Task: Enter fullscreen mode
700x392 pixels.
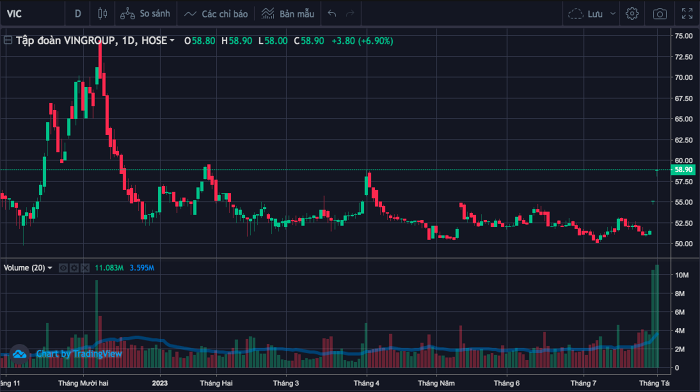Action: click(x=687, y=14)
